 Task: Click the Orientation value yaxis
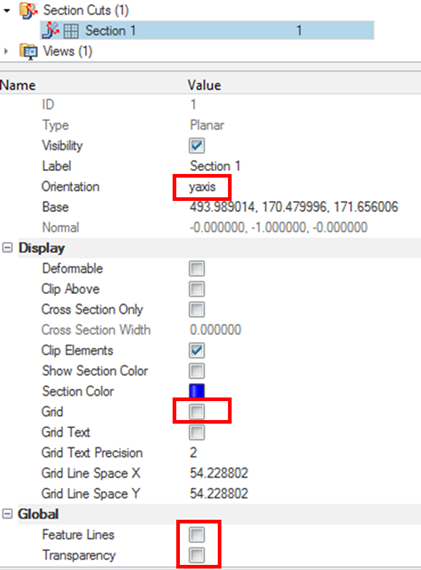click(x=202, y=187)
